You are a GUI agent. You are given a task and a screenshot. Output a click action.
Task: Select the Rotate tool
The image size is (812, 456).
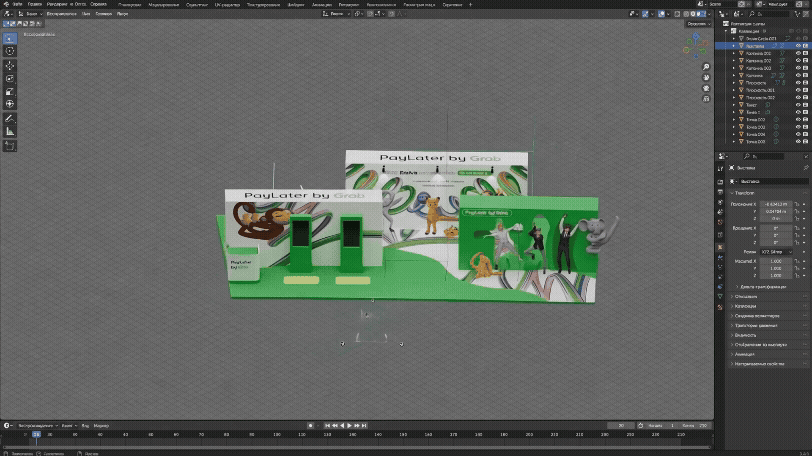point(10,79)
